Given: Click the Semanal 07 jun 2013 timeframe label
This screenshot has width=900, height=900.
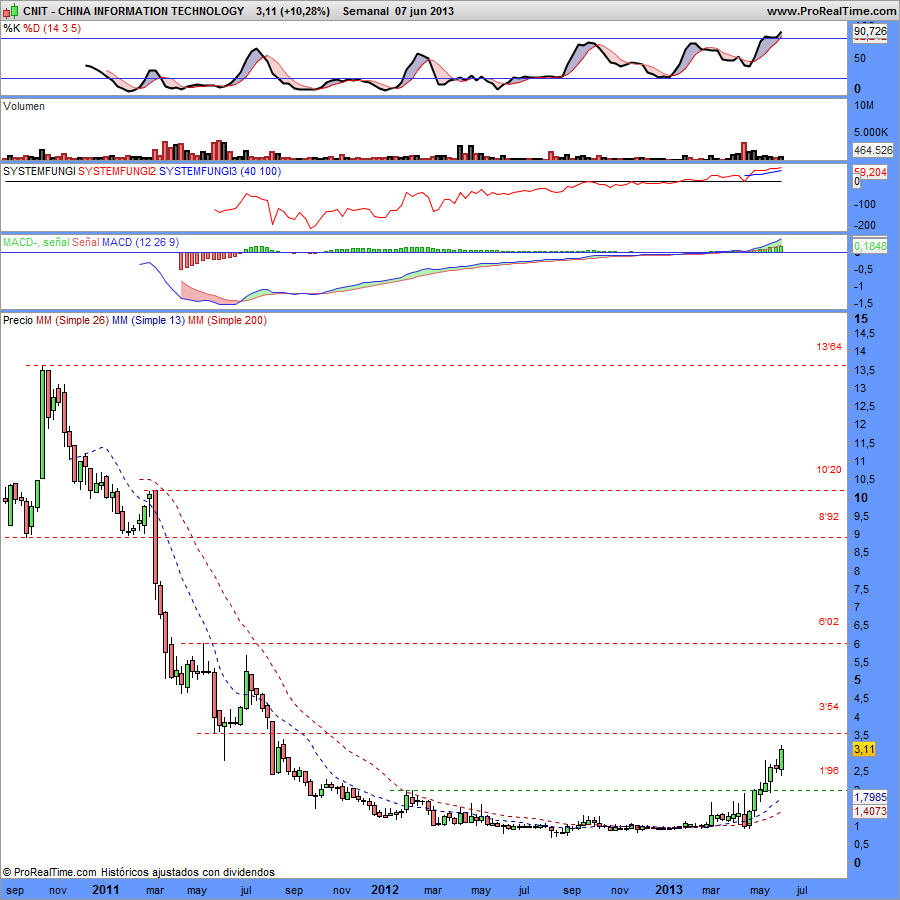Looking at the screenshot, I should 398,11.
